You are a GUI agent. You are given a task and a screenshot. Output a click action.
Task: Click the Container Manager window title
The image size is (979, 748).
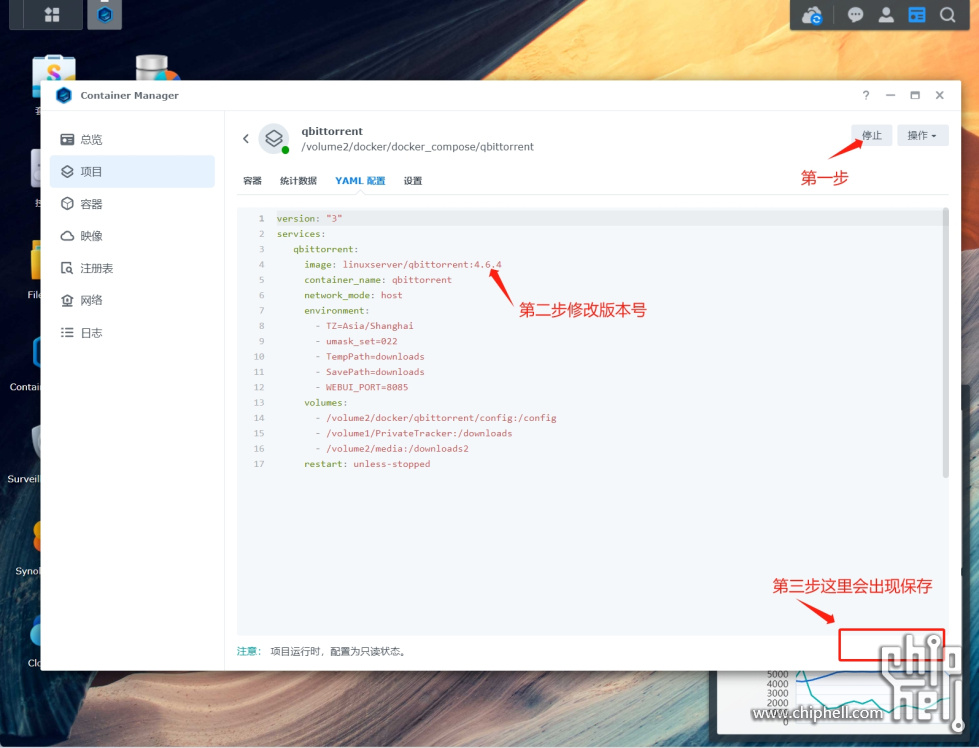pos(129,96)
